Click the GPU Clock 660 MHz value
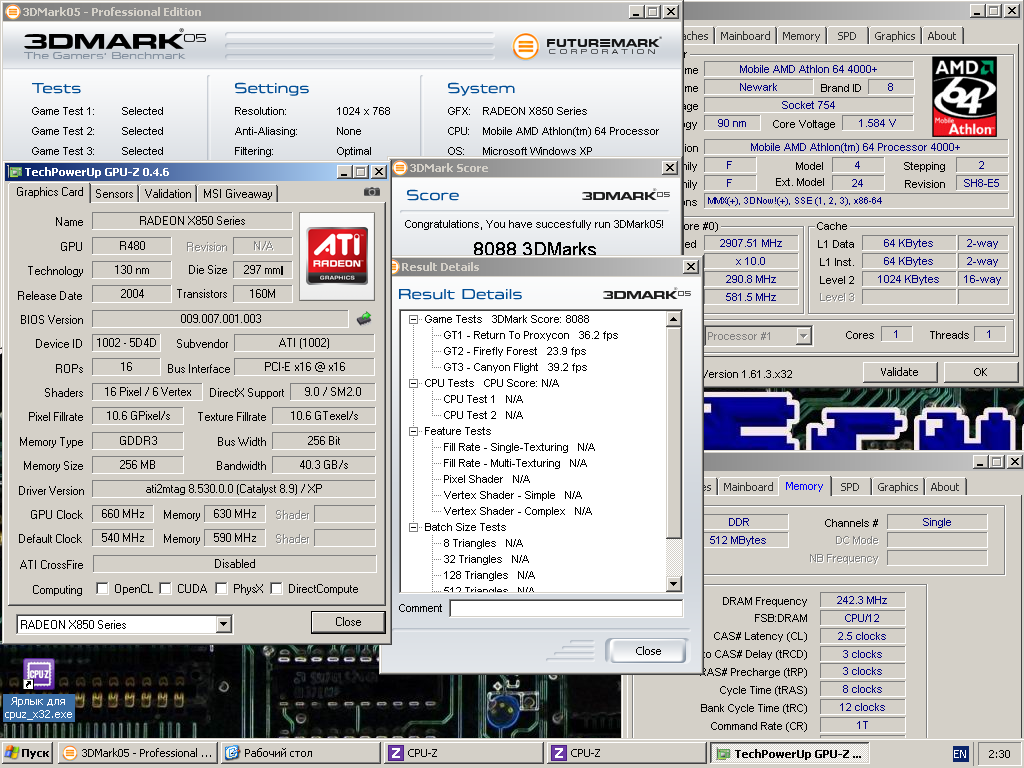Screen dimensions: 1024x768 coord(123,514)
